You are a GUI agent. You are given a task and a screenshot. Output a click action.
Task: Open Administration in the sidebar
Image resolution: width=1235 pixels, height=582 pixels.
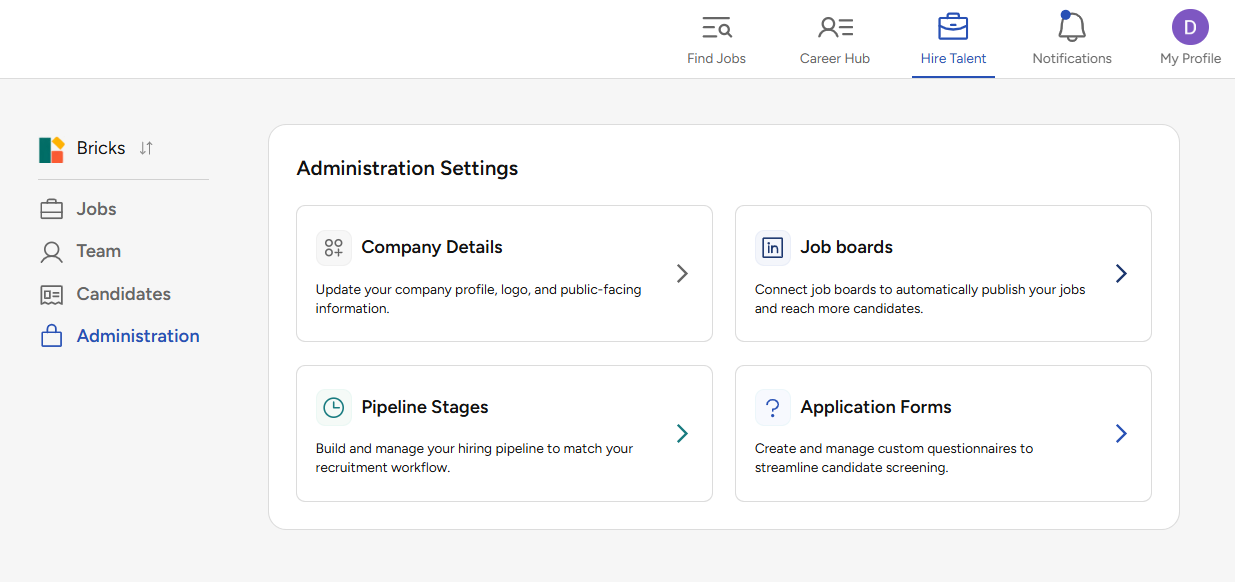click(x=138, y=336)
